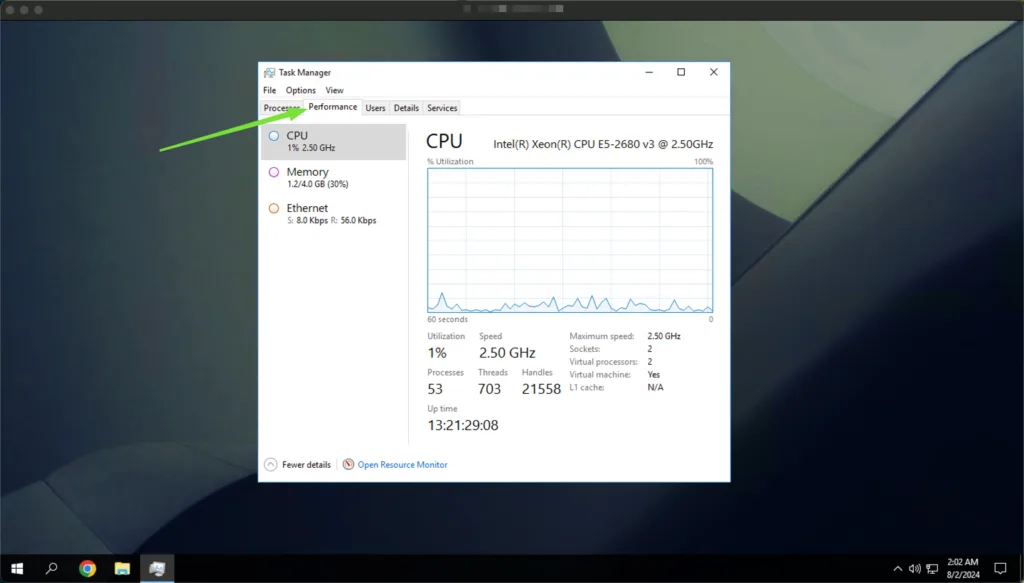
Task: Show hidden tray icons chevron
Action: point(898,568)
